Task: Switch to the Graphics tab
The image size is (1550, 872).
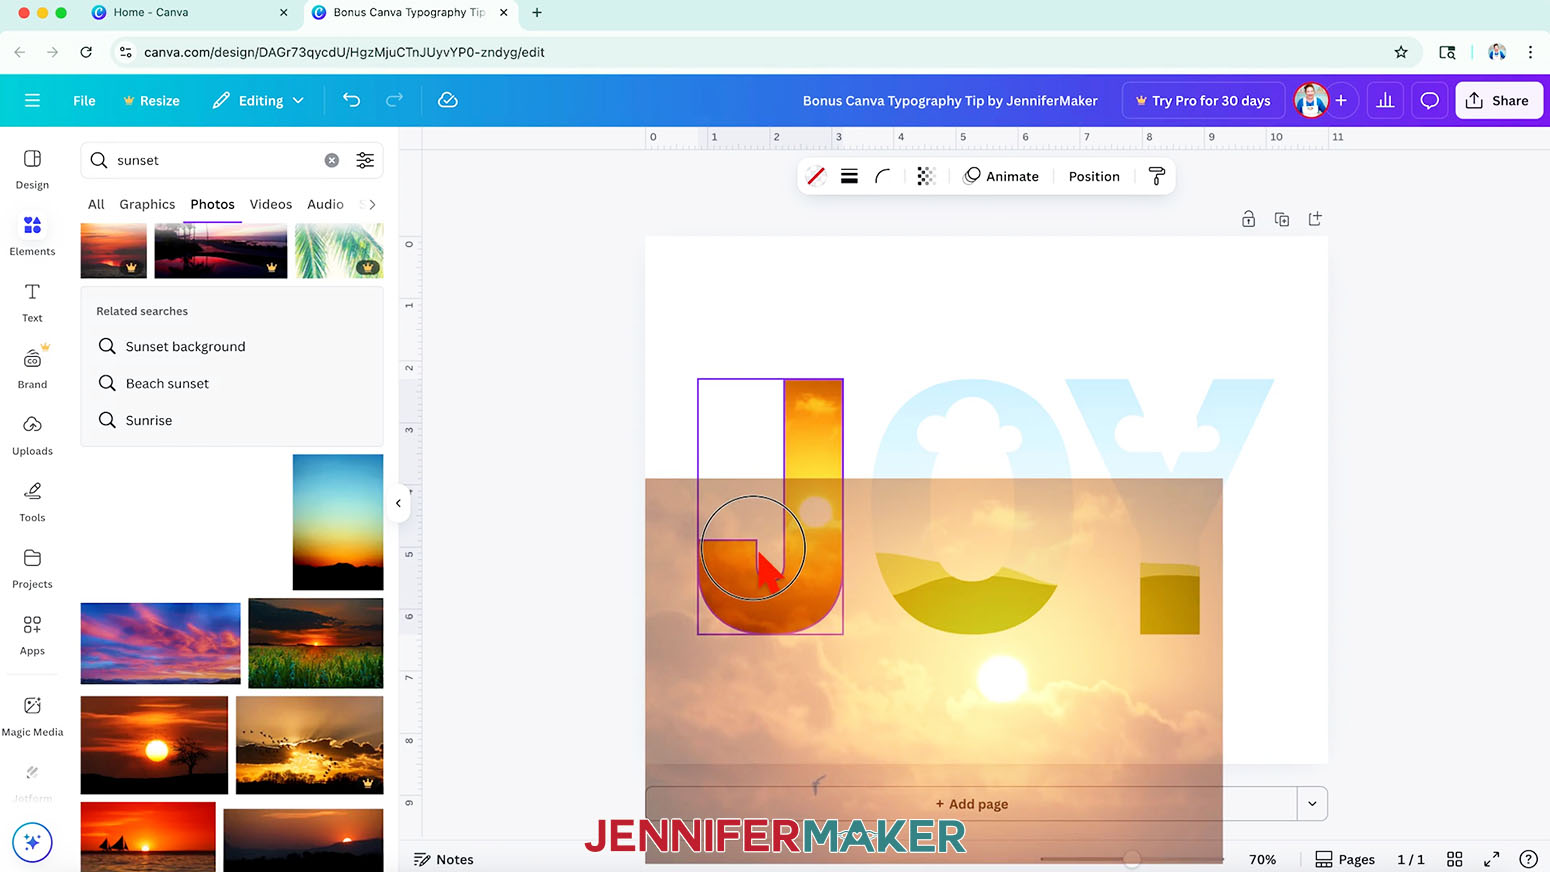Action: (147, 204)
